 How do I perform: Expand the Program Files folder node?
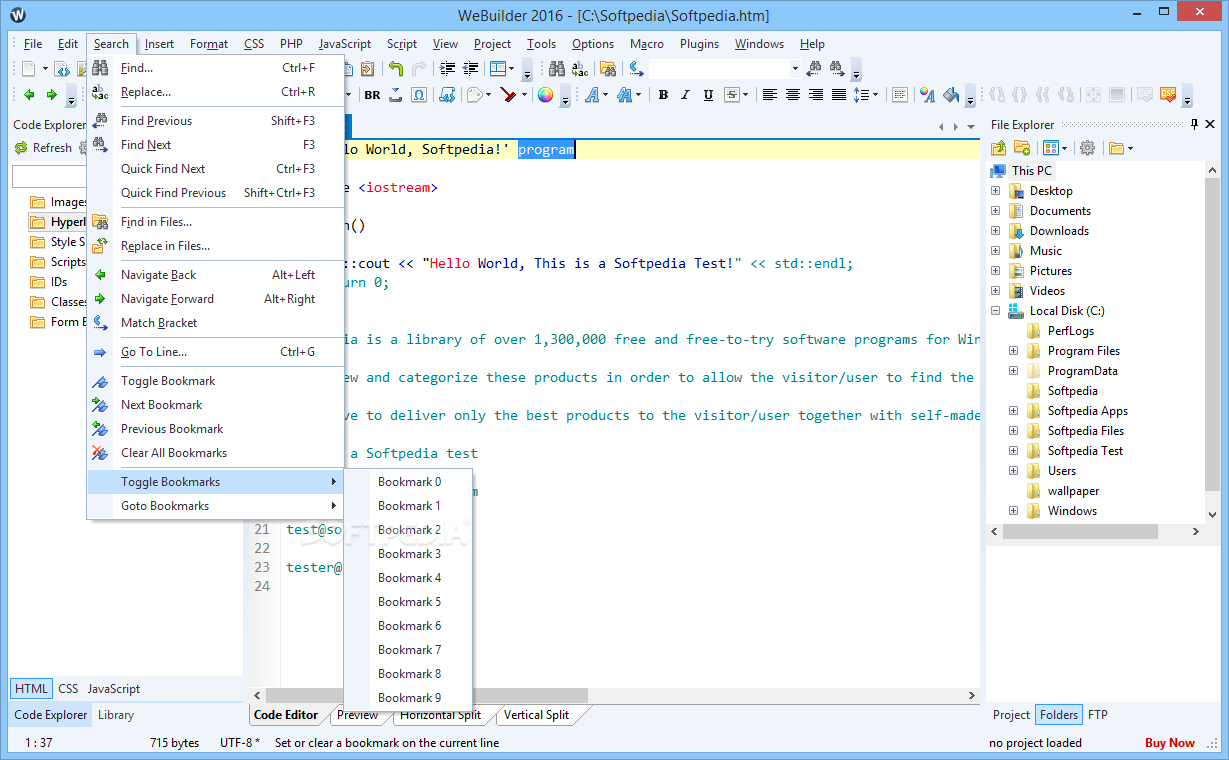pos(1013,351)
